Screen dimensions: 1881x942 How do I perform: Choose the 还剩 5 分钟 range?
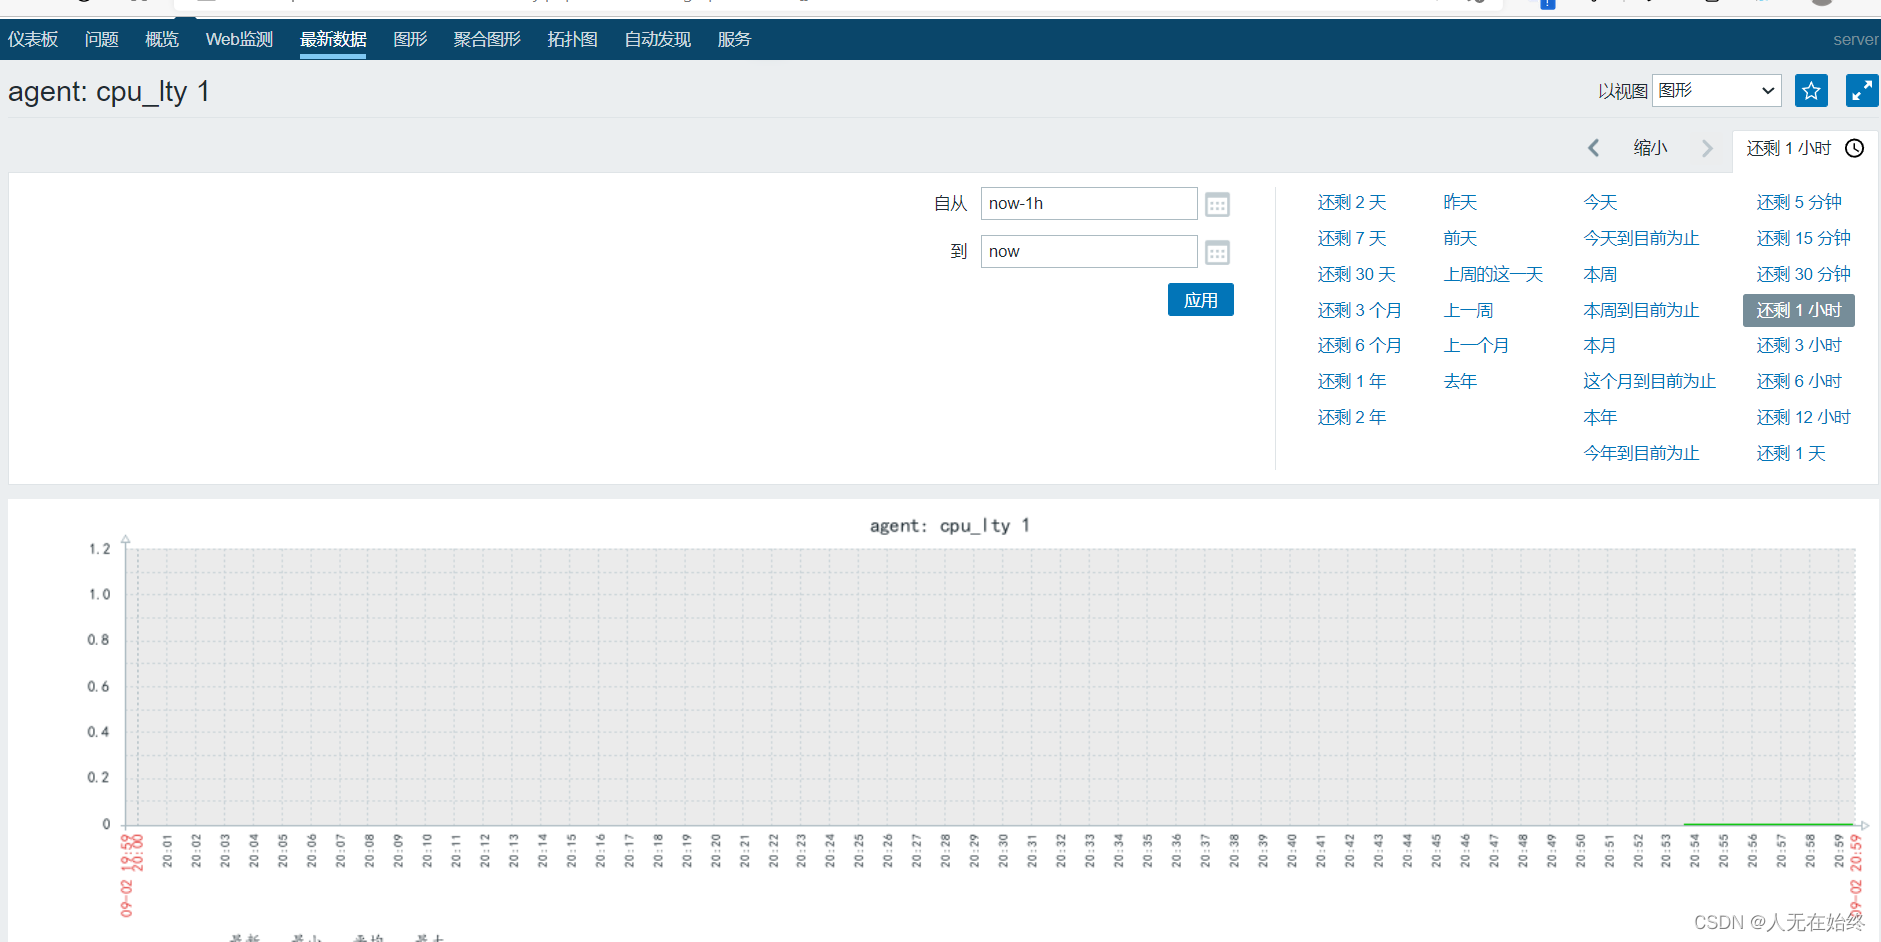pyautogui.click(x=1799, y=203)
